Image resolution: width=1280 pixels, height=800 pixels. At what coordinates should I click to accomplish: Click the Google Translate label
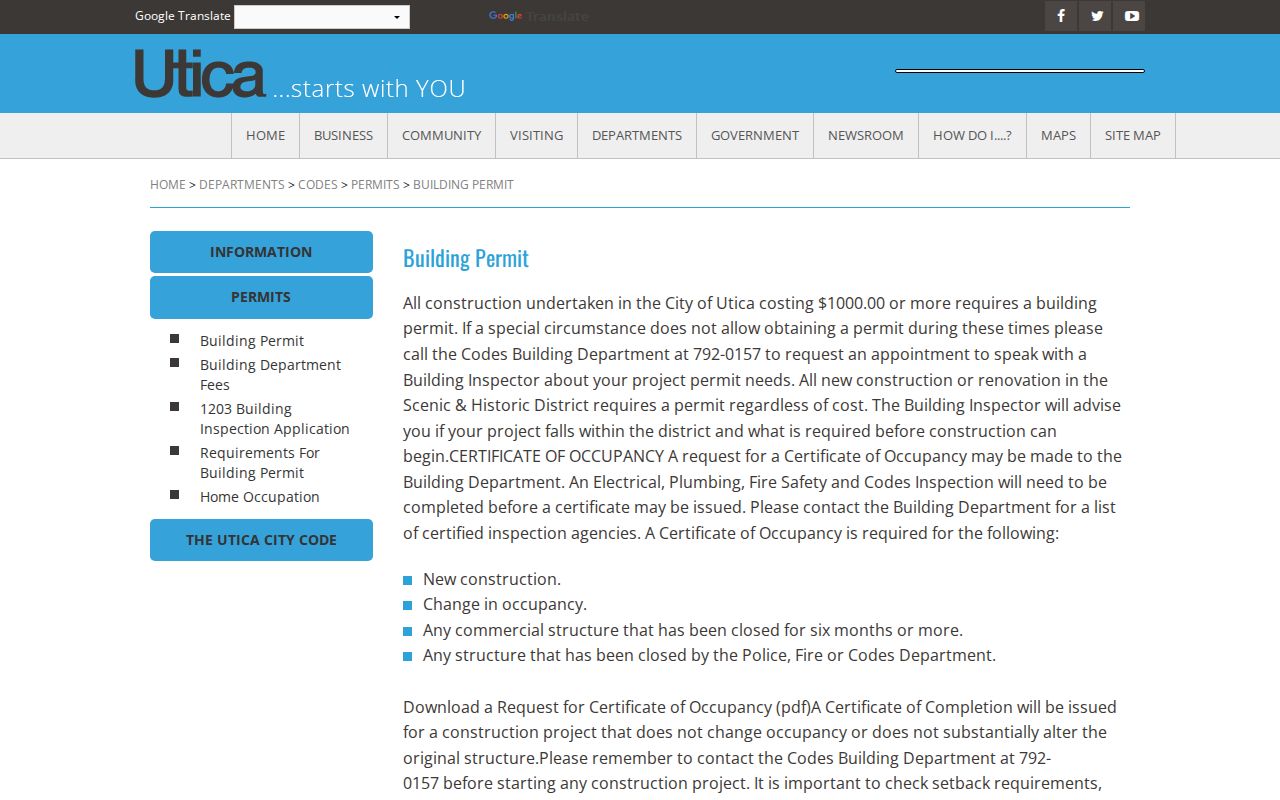pos(183,16)
